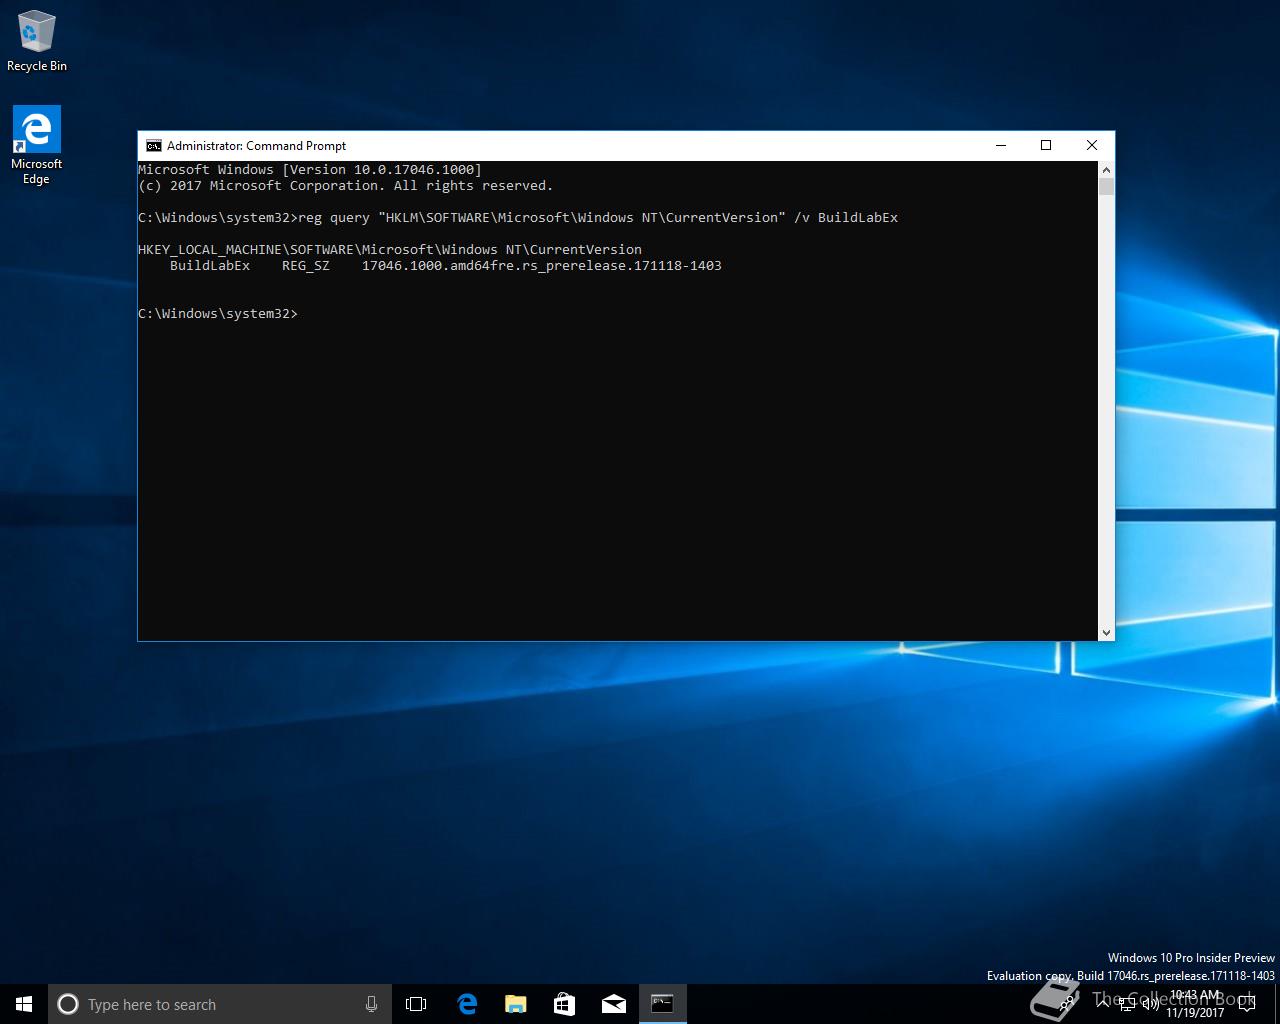This screenshot has width=1280, height=1024.
Task: Open the network status tray icon
Action: click(1127, 1003)
